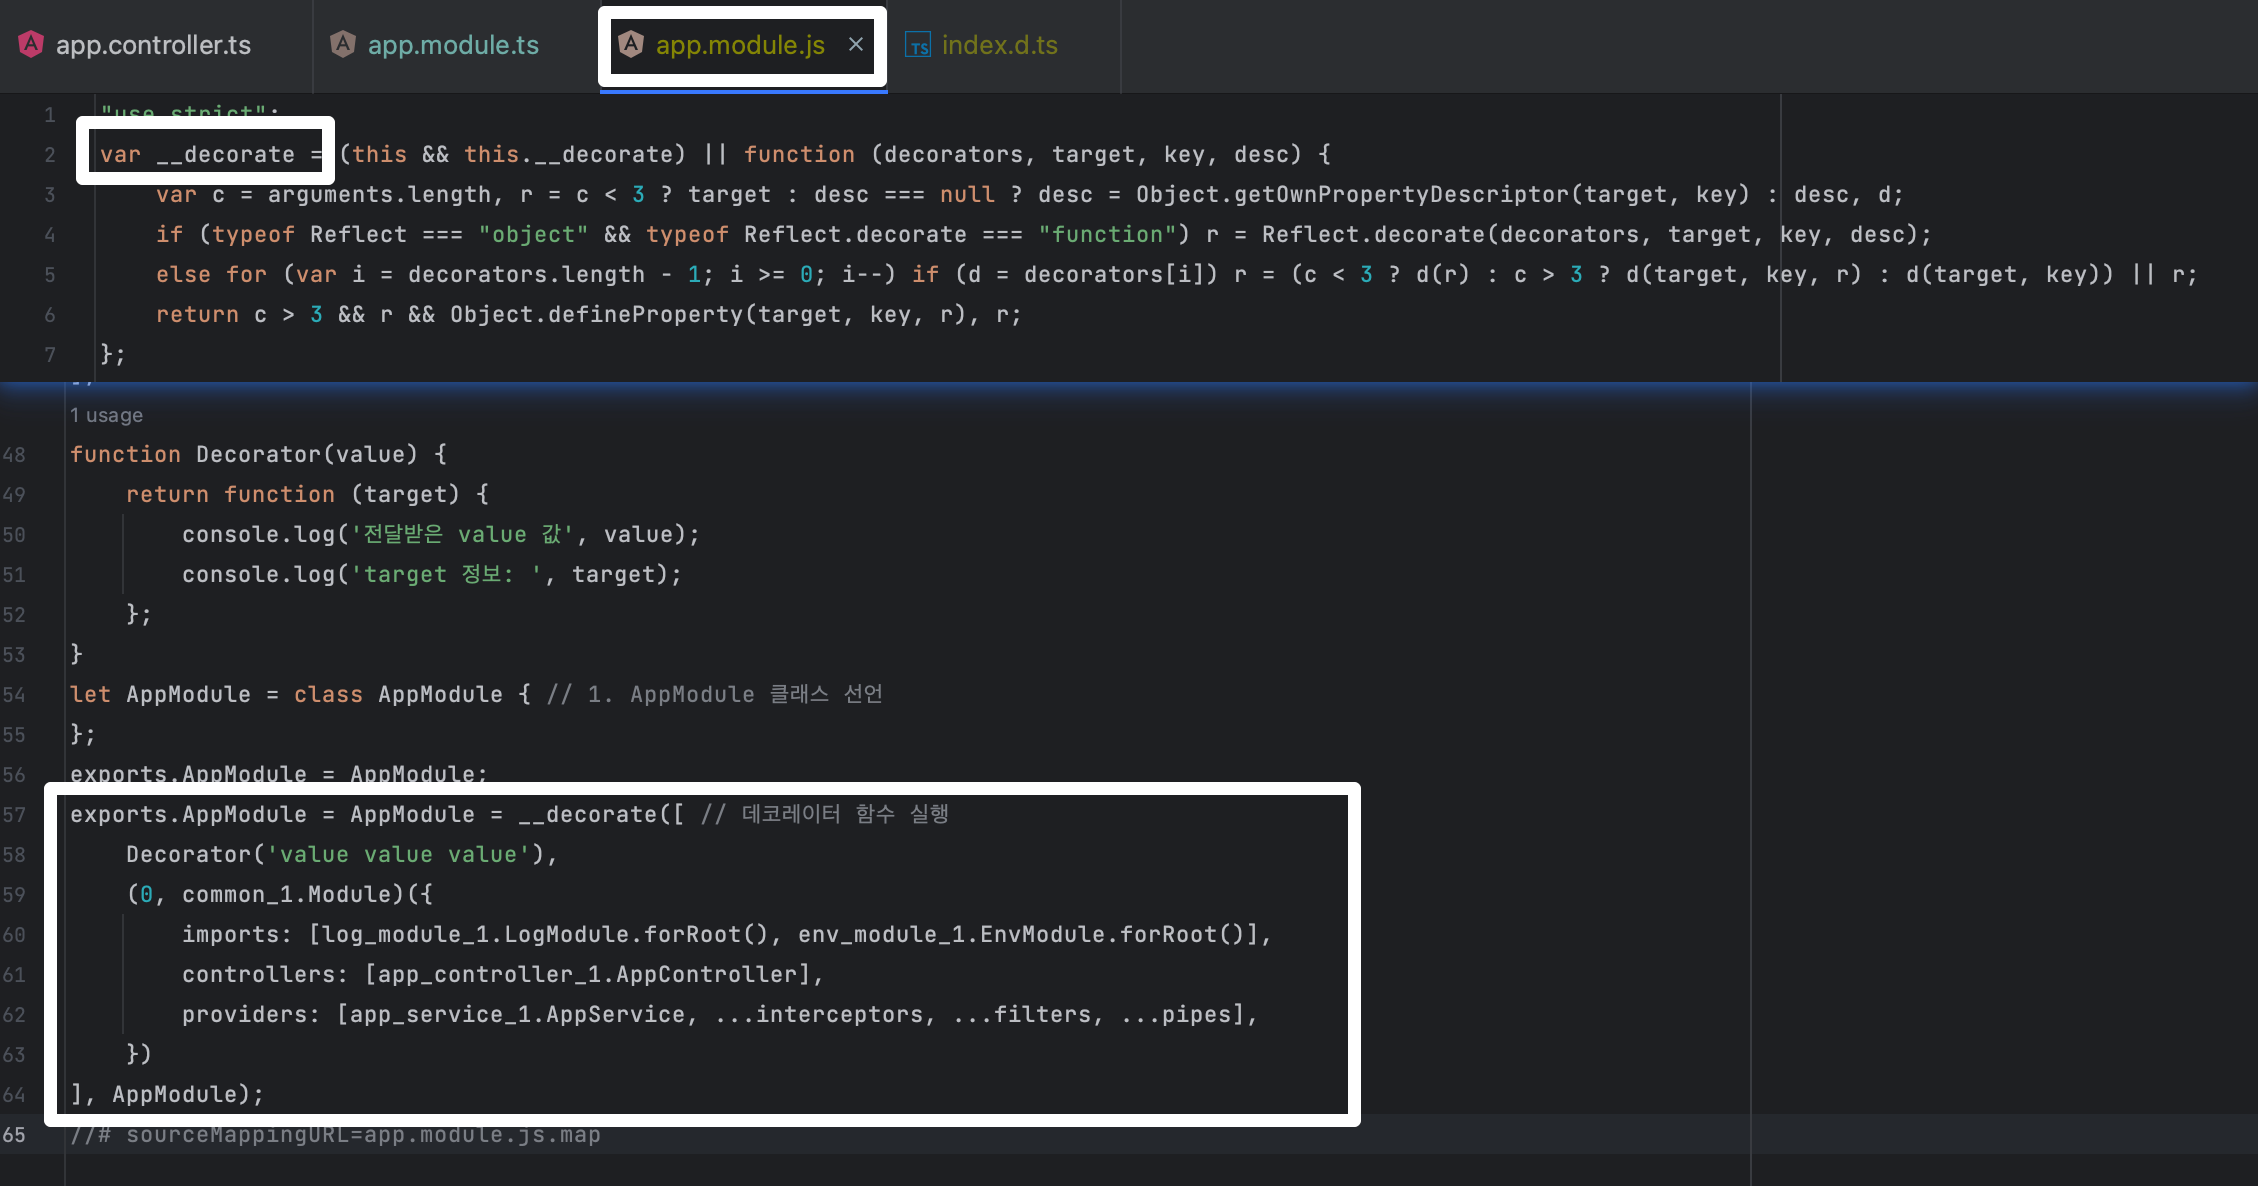Click the sourceMappingURL comment on last line
This screenshot has width=2258, height=1186.
336,1135
